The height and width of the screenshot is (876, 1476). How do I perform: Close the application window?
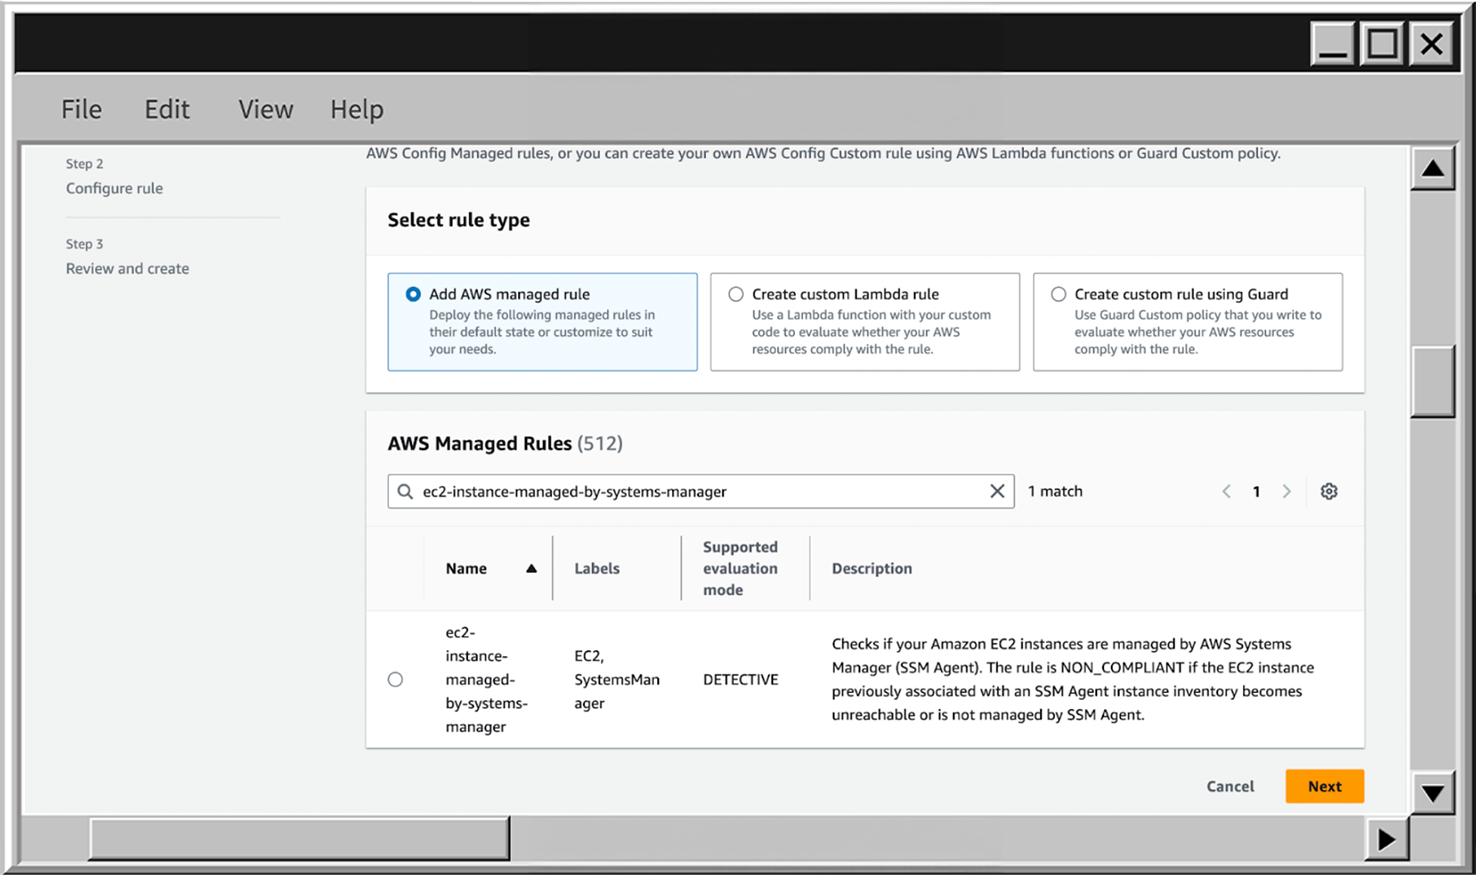(1432, 44)
